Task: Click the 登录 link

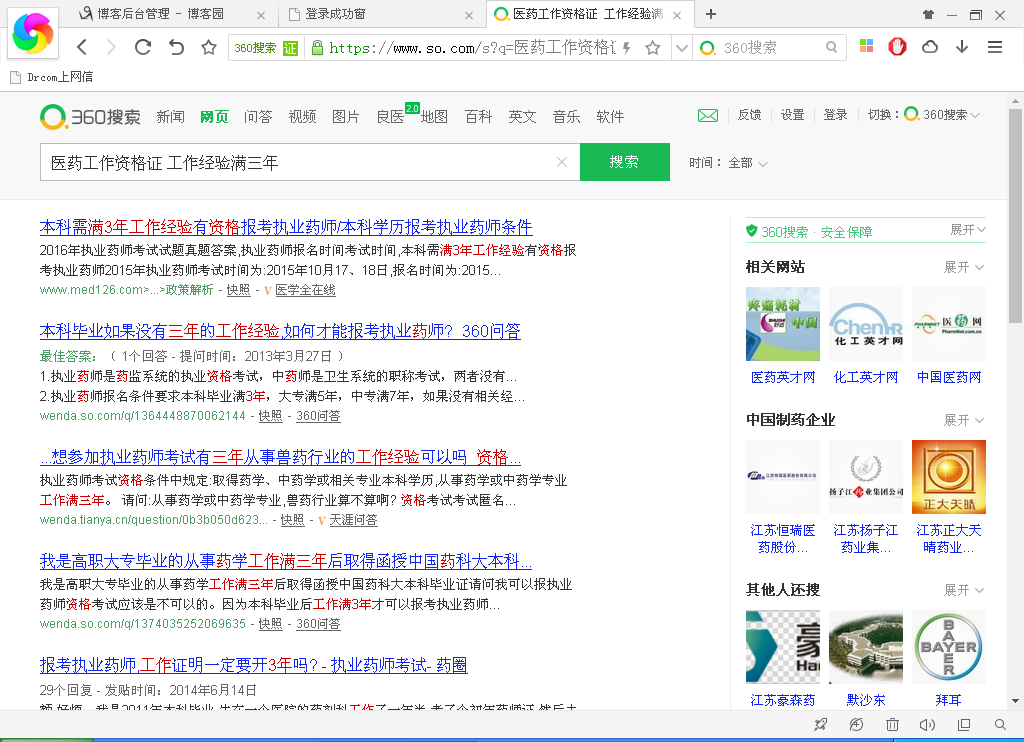Action: tap(835, 115)
